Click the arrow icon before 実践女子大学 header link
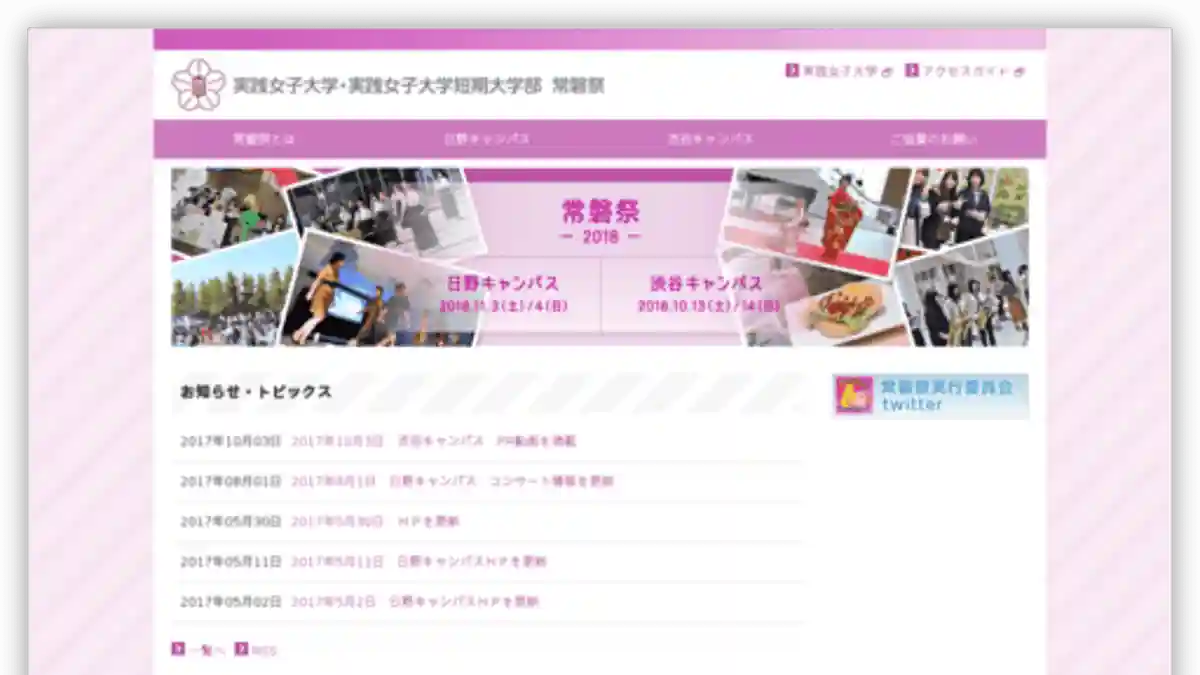 pyautogui.click(x=792, y=71)
